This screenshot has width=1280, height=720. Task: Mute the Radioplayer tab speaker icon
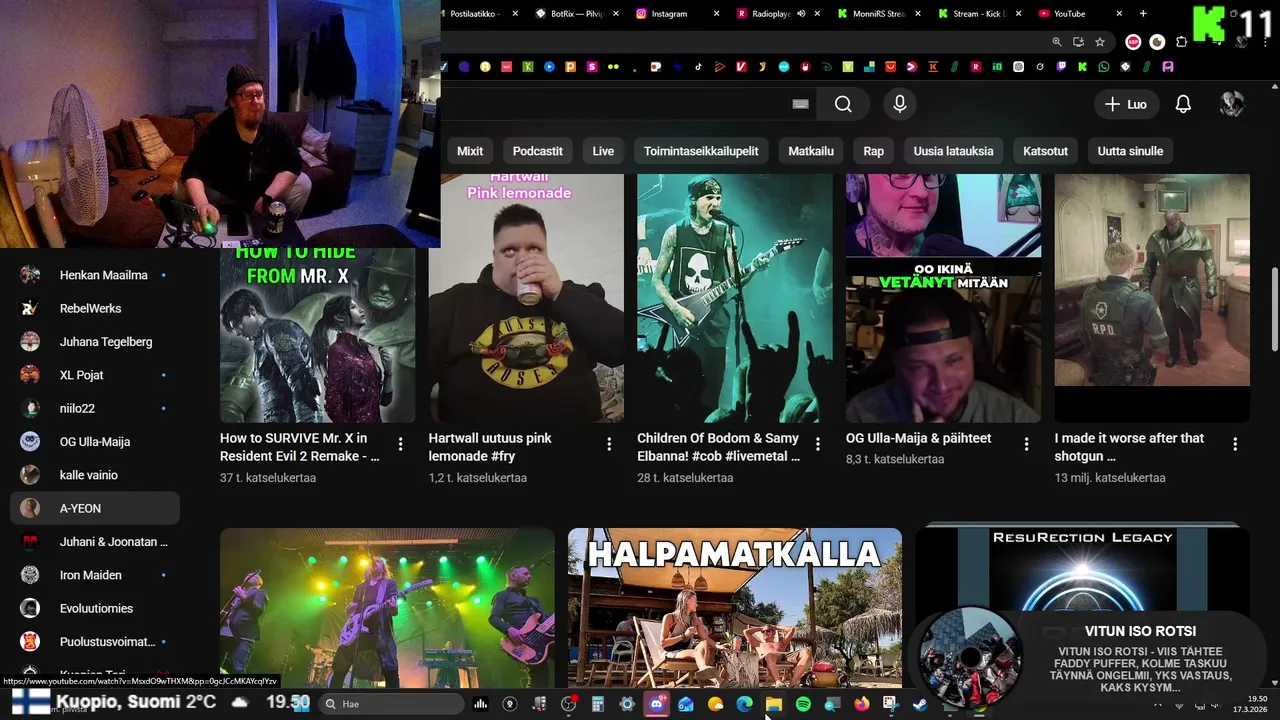coord(801,14)
